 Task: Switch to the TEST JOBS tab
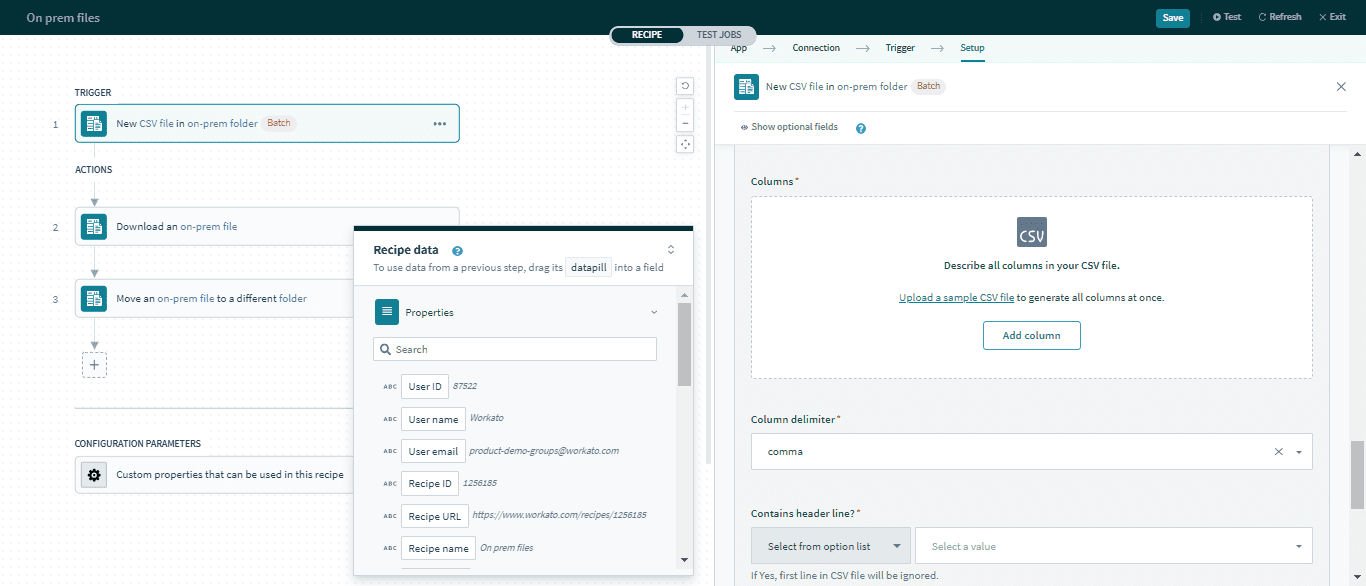pyautogui.click(x=718, y=33)
